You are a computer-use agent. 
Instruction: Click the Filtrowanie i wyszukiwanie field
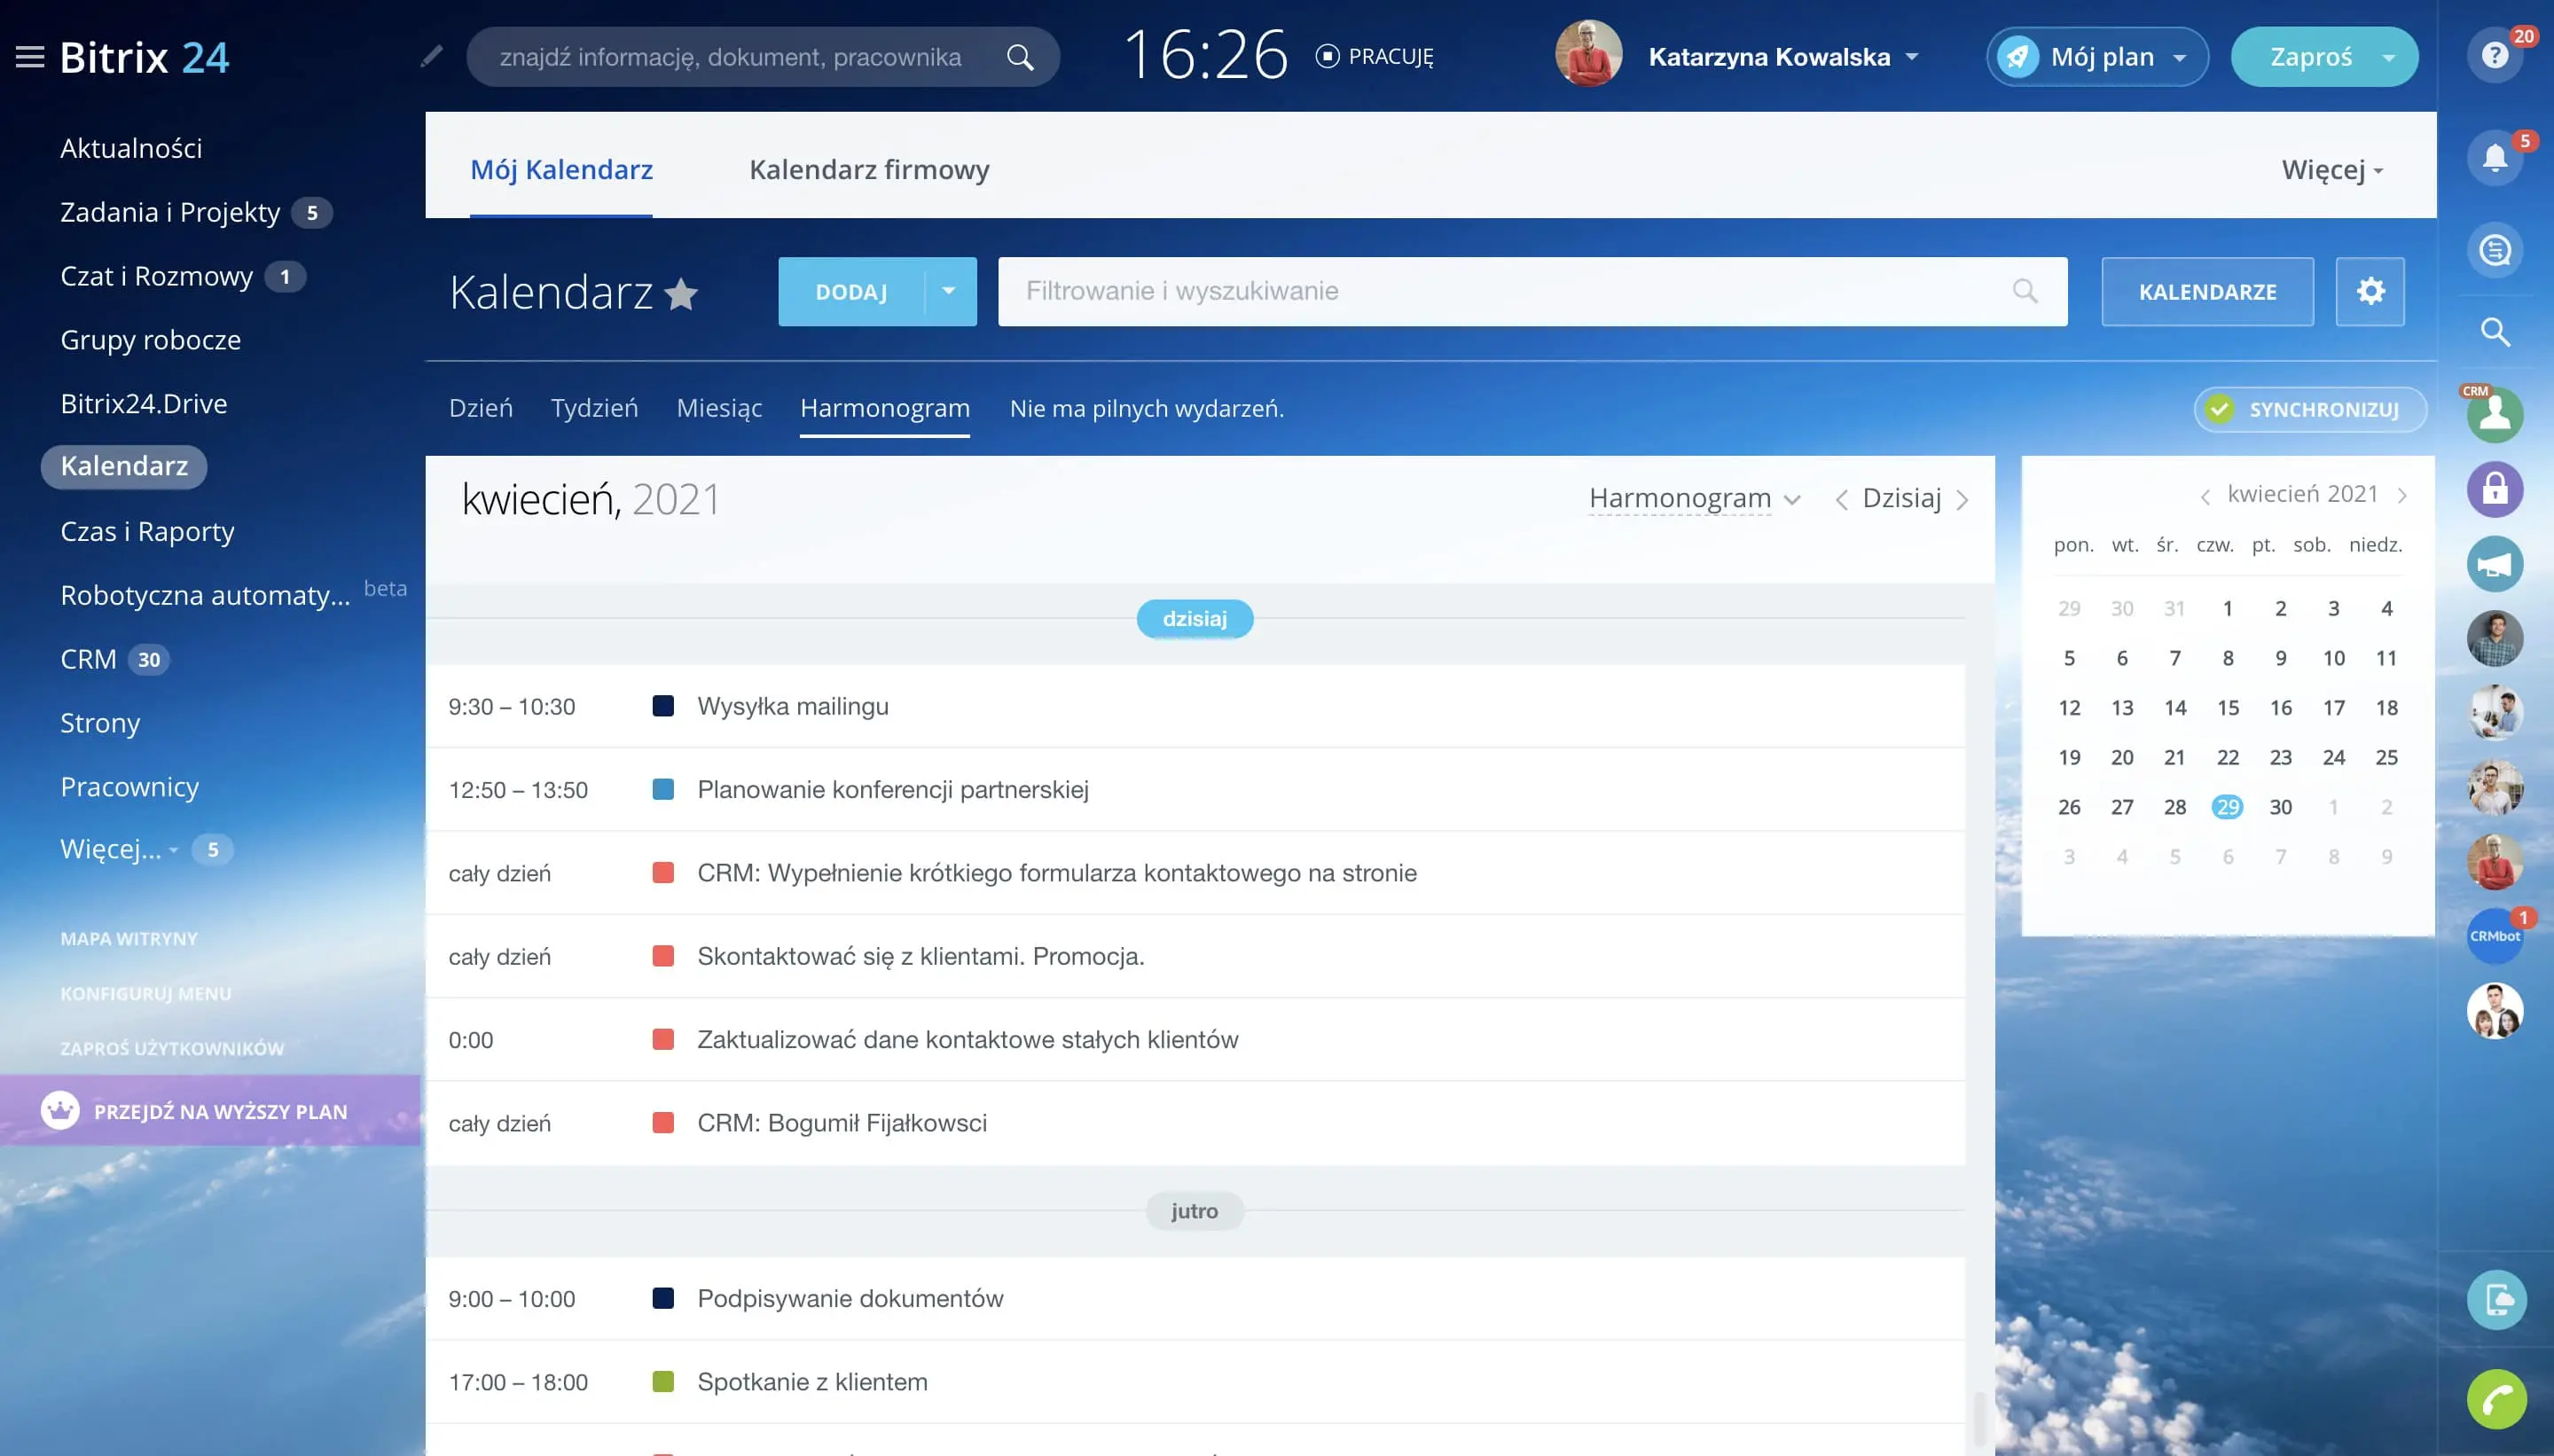pos(1500,292)
